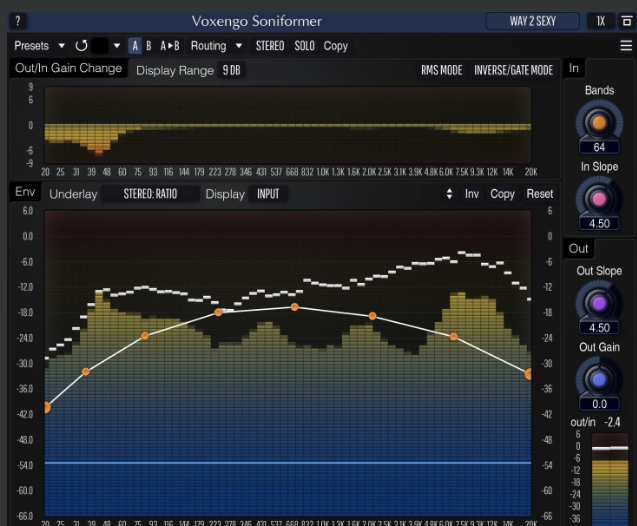Toggle the SOLO button

click(x=305, y=45)
